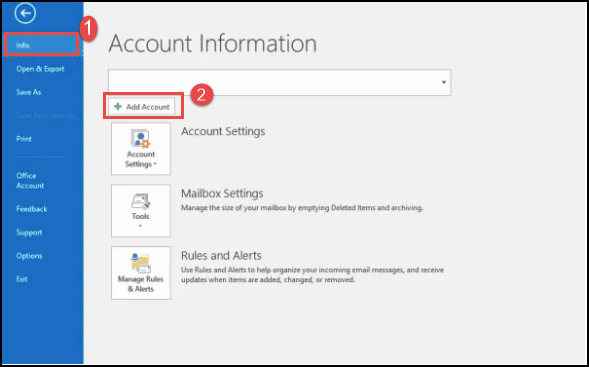Viewport: 589px width, 367px height.
Task: Select Support in the sidebar
Action: pos(29,233)
